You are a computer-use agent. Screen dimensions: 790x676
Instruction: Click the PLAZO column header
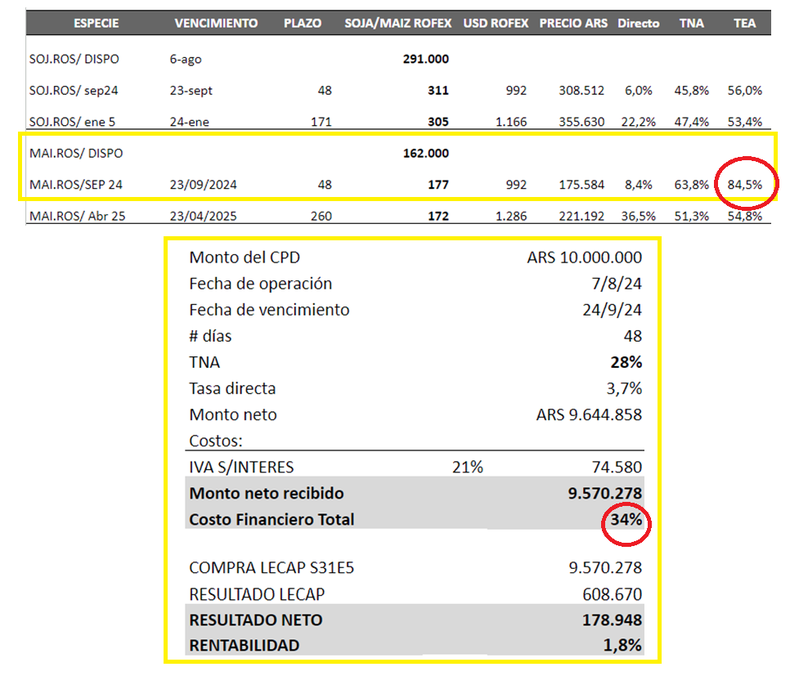click(302, 23)
